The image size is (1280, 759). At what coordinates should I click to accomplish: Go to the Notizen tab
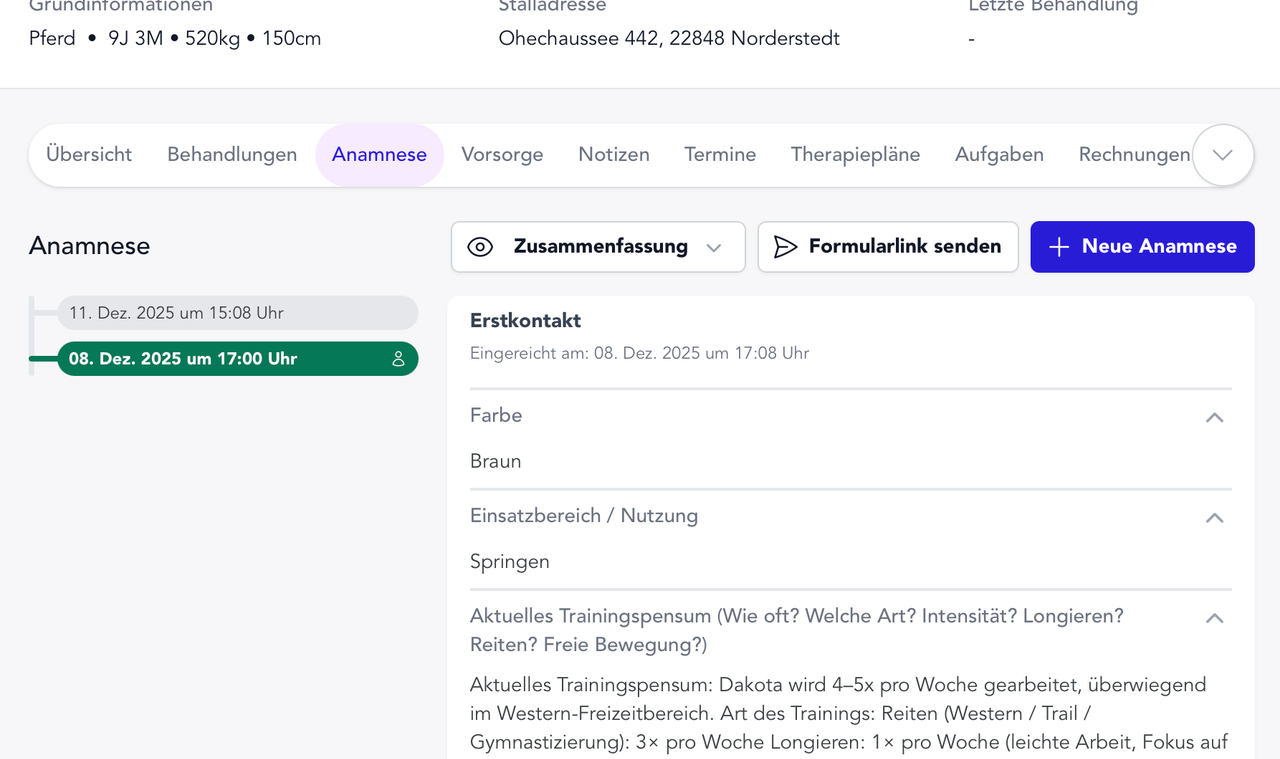click(x=614, y=154)
